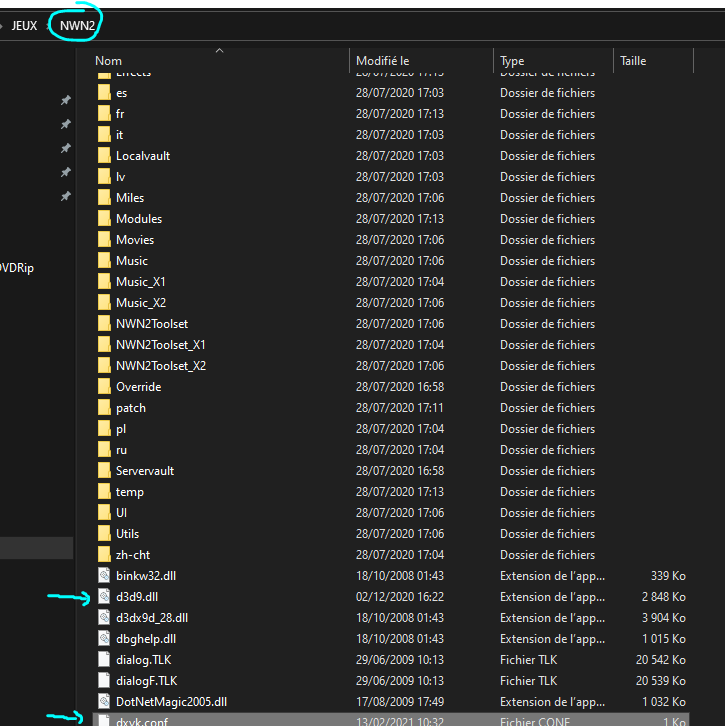Select the dialog.TLK file icon
Image resolution: width=725 pixels, height=726 pixels.
[x=105, y=660]
